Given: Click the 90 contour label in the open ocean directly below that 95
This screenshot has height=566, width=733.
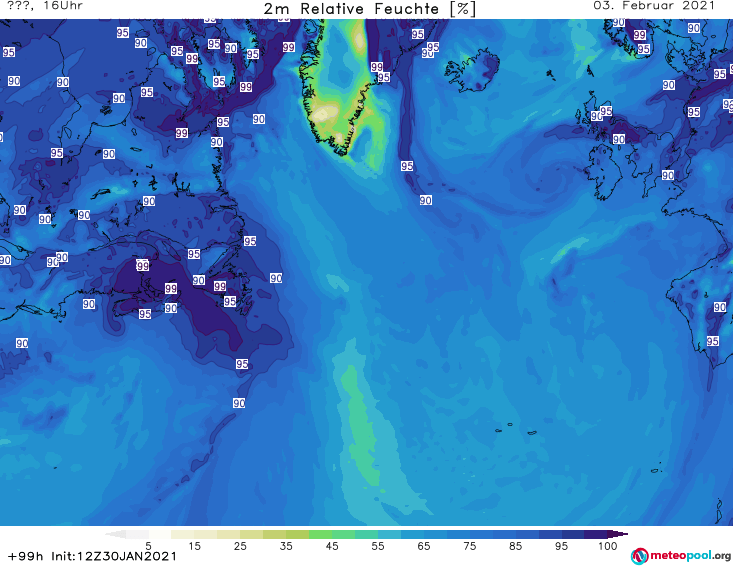Looking at the screenshot, I should (x=425, y=201).
